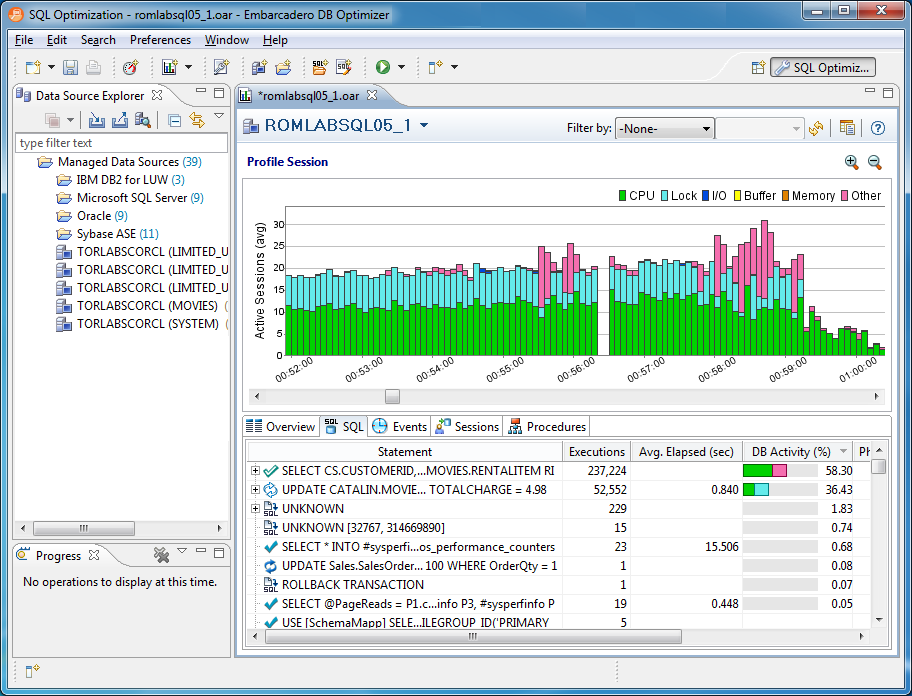Close the romlabsql05_1.oar editor tab

point(372,95)
